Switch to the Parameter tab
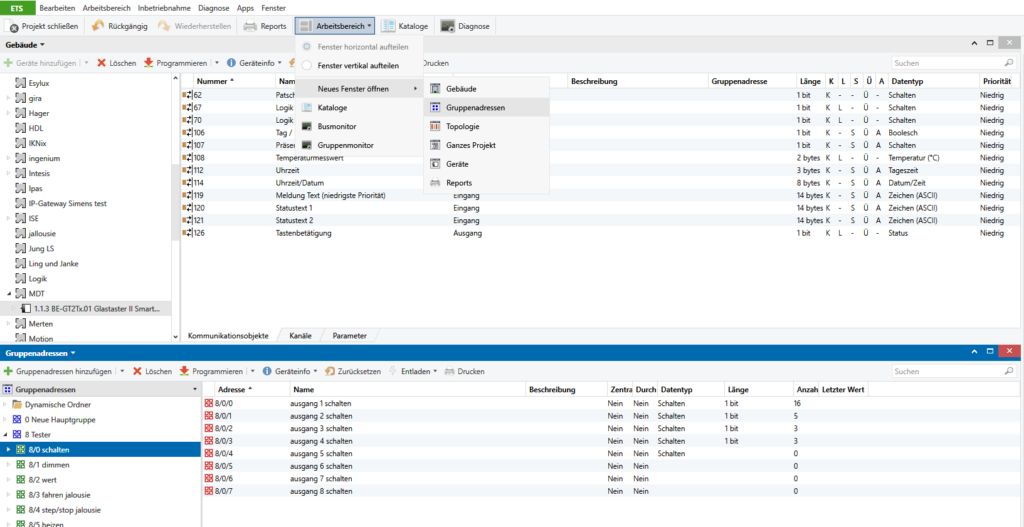 coord(350,336)
